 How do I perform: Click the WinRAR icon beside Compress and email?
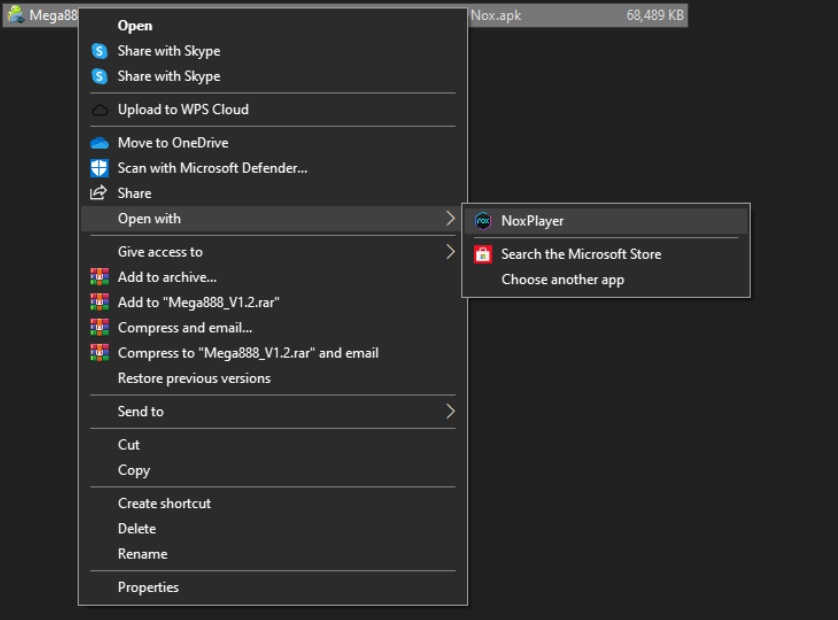[98, 327]
